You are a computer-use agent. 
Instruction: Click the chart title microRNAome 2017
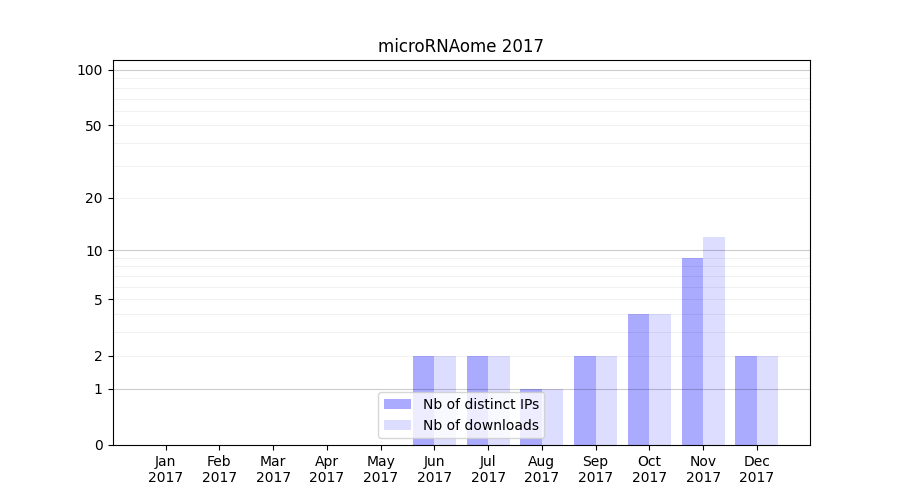click(460, 46)
